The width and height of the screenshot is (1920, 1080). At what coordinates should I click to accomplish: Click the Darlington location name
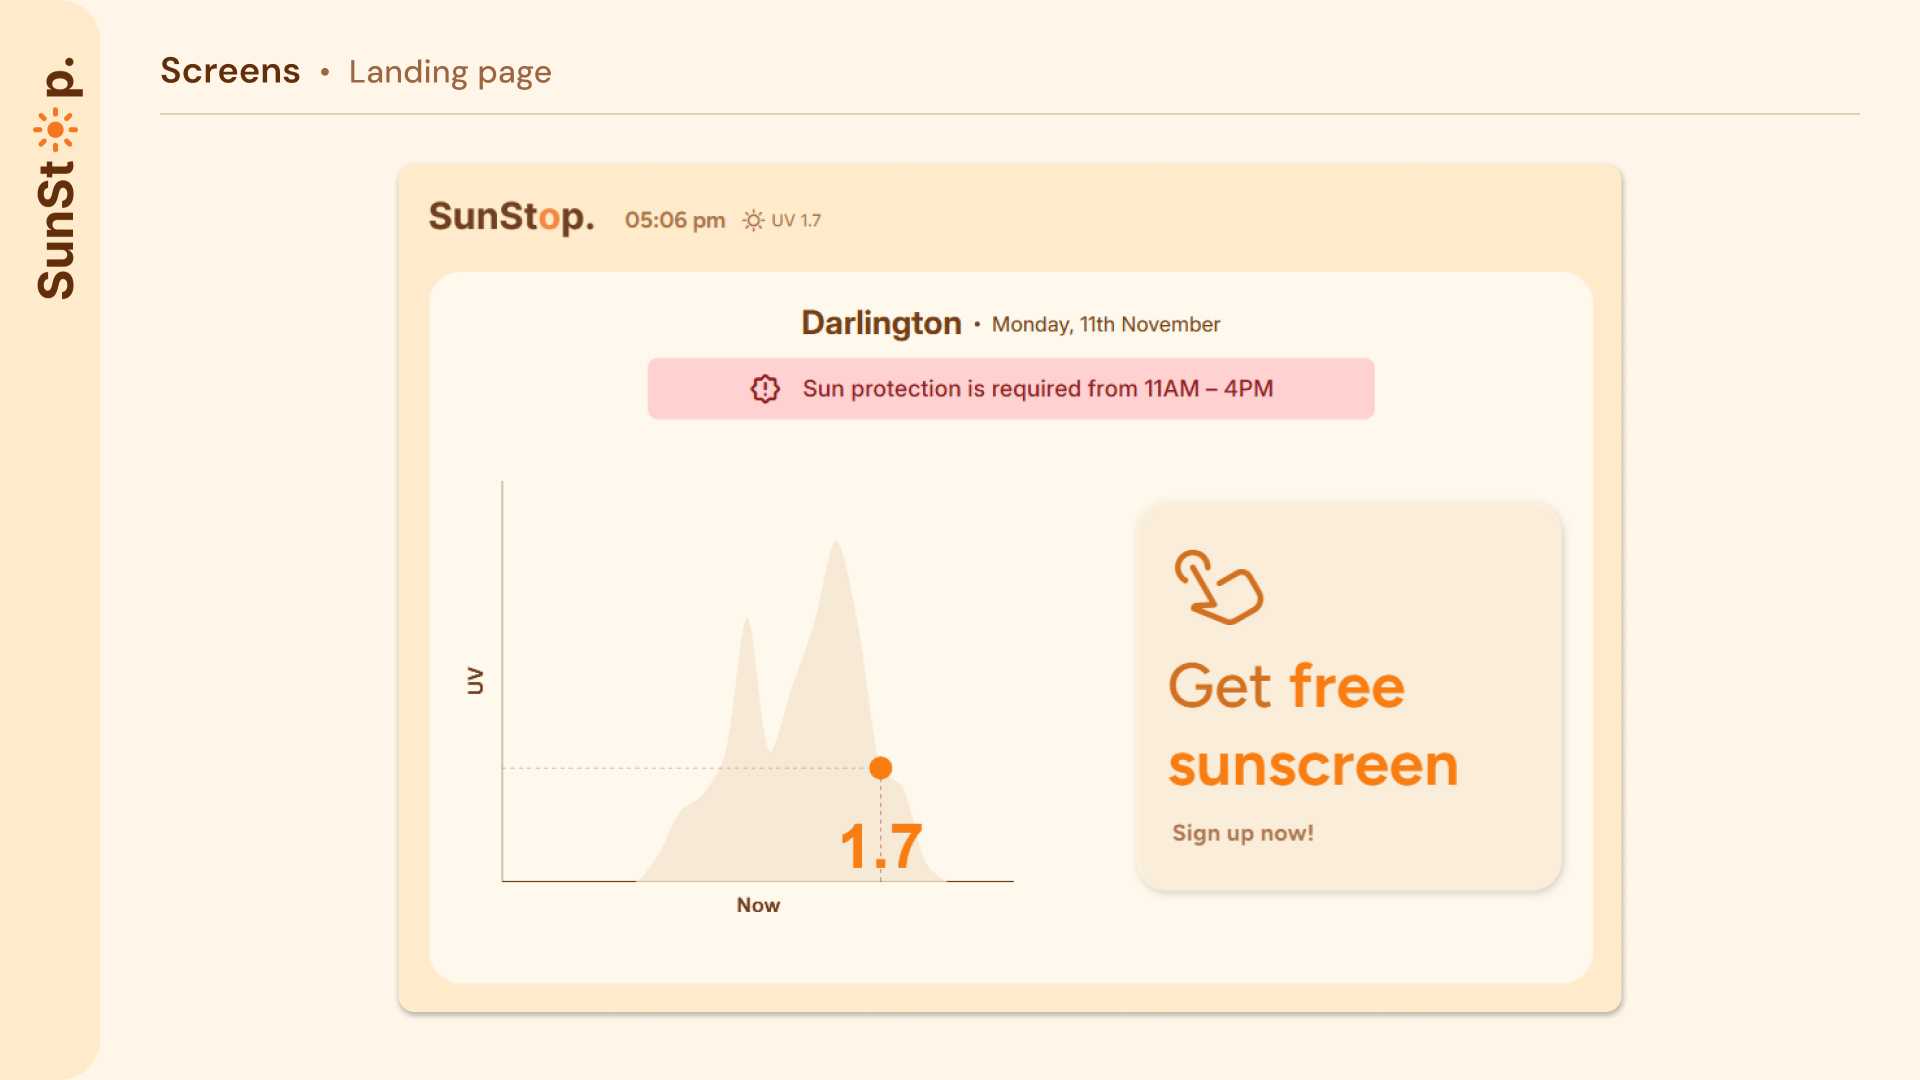coord(881,323)
